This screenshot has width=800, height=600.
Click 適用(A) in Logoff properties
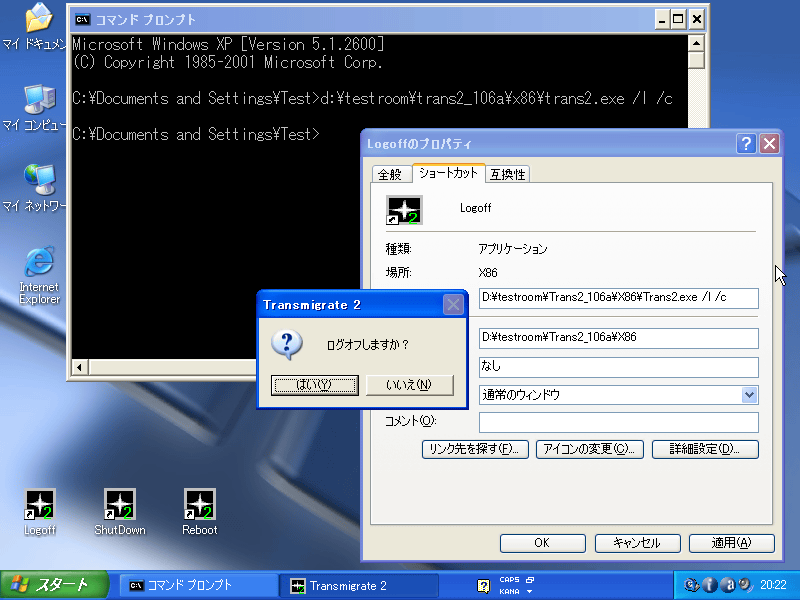(732, 543)
